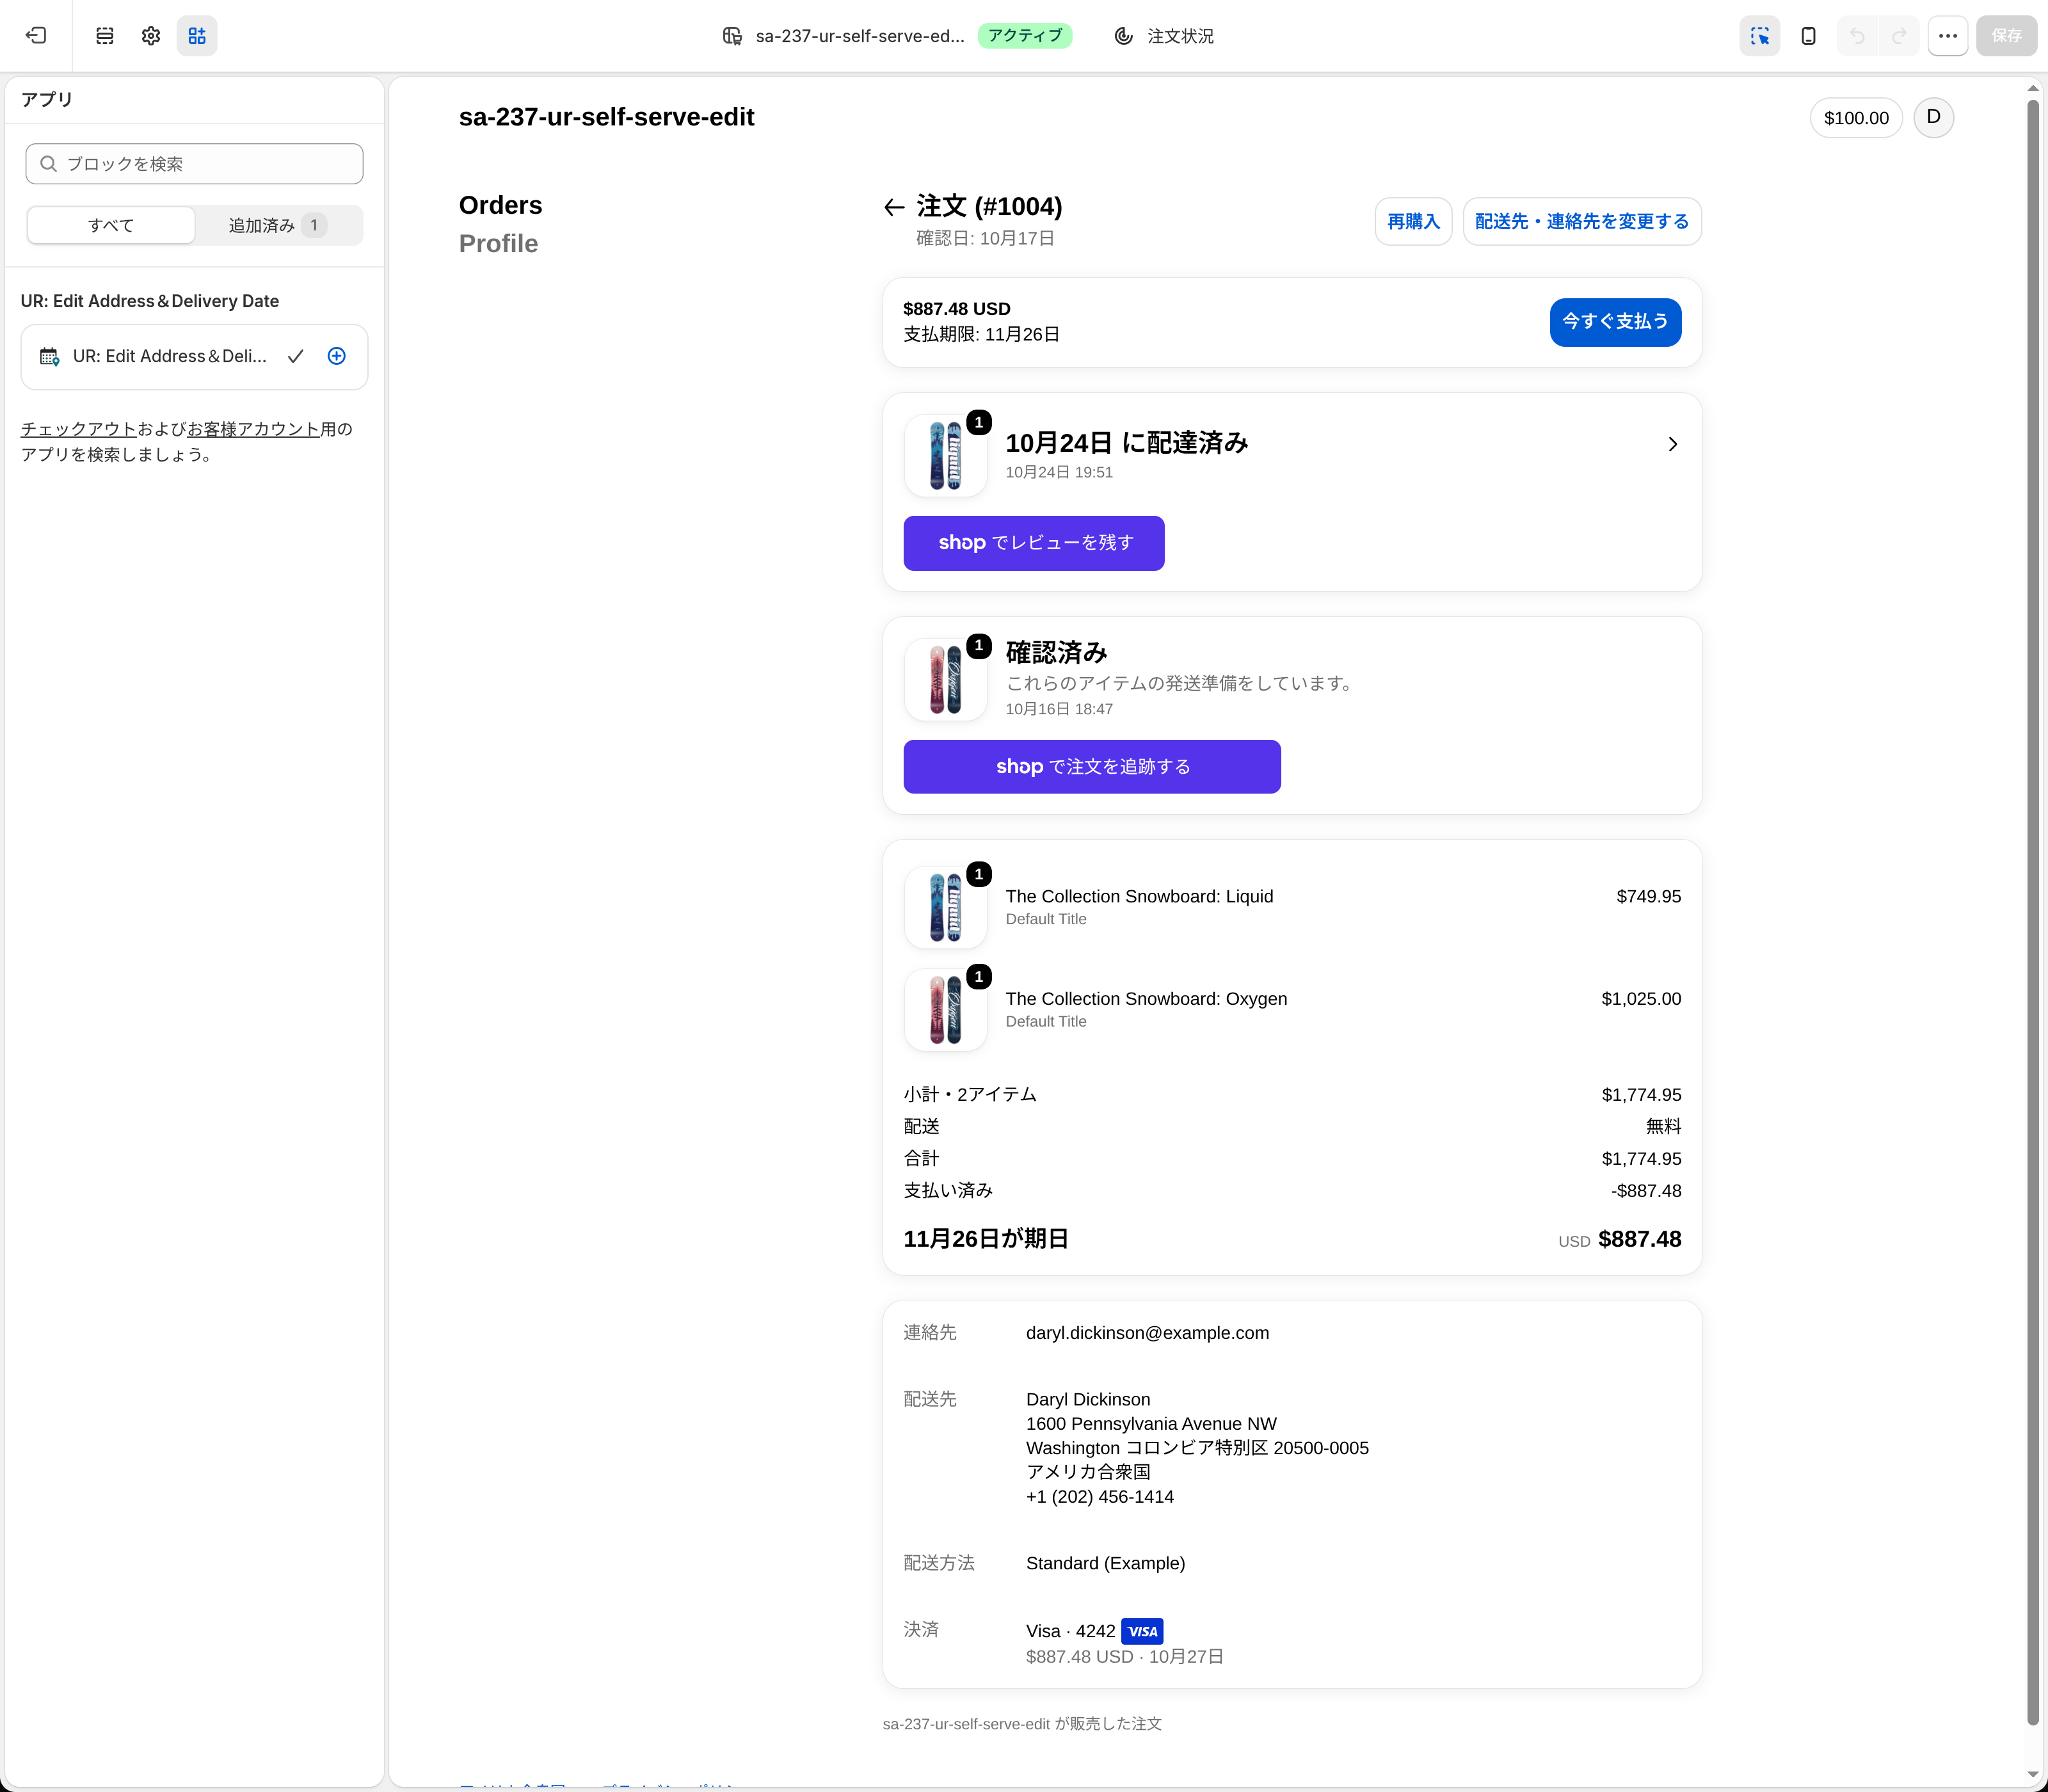Image resolution: width=2048 pixels, height=1792 pixels.
Task: Expand the 10月24日 に配達済み delivery chevron
Action: (1673, 444)
